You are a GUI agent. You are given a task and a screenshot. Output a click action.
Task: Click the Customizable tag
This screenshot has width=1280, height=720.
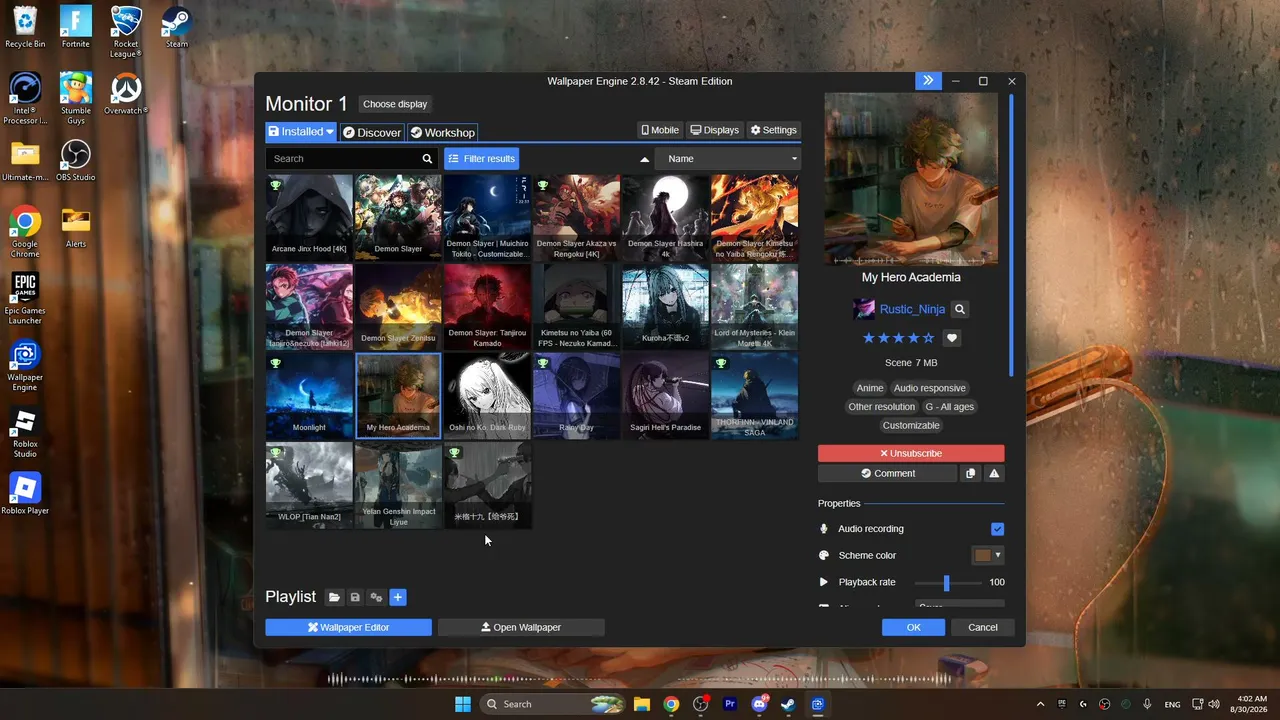[911, 425]
